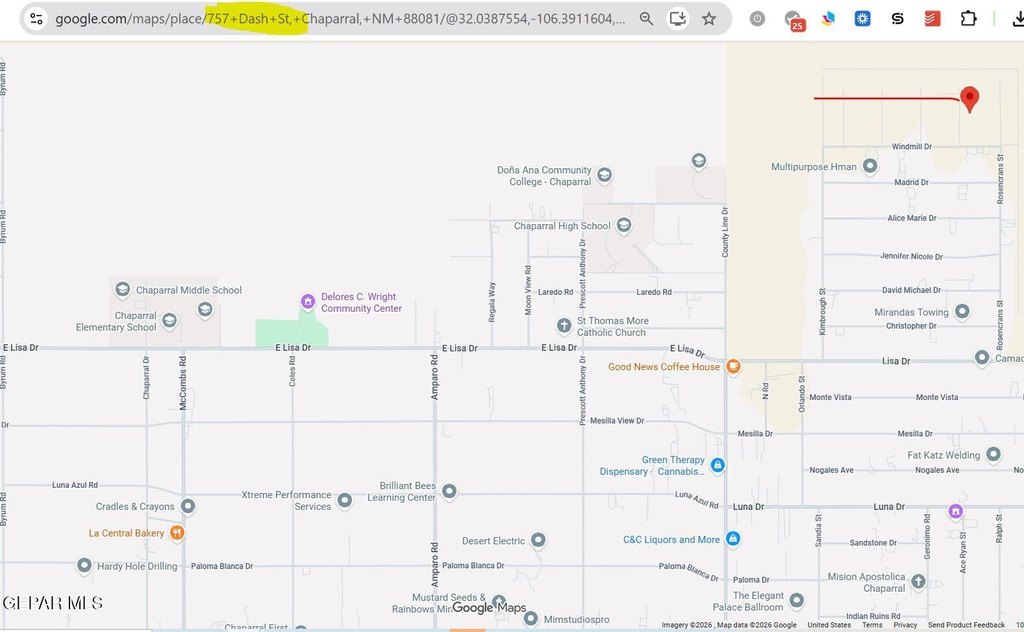Open Mirandas Towing map pin
This screenshot has width=1024, height=632.
point(962,311)
